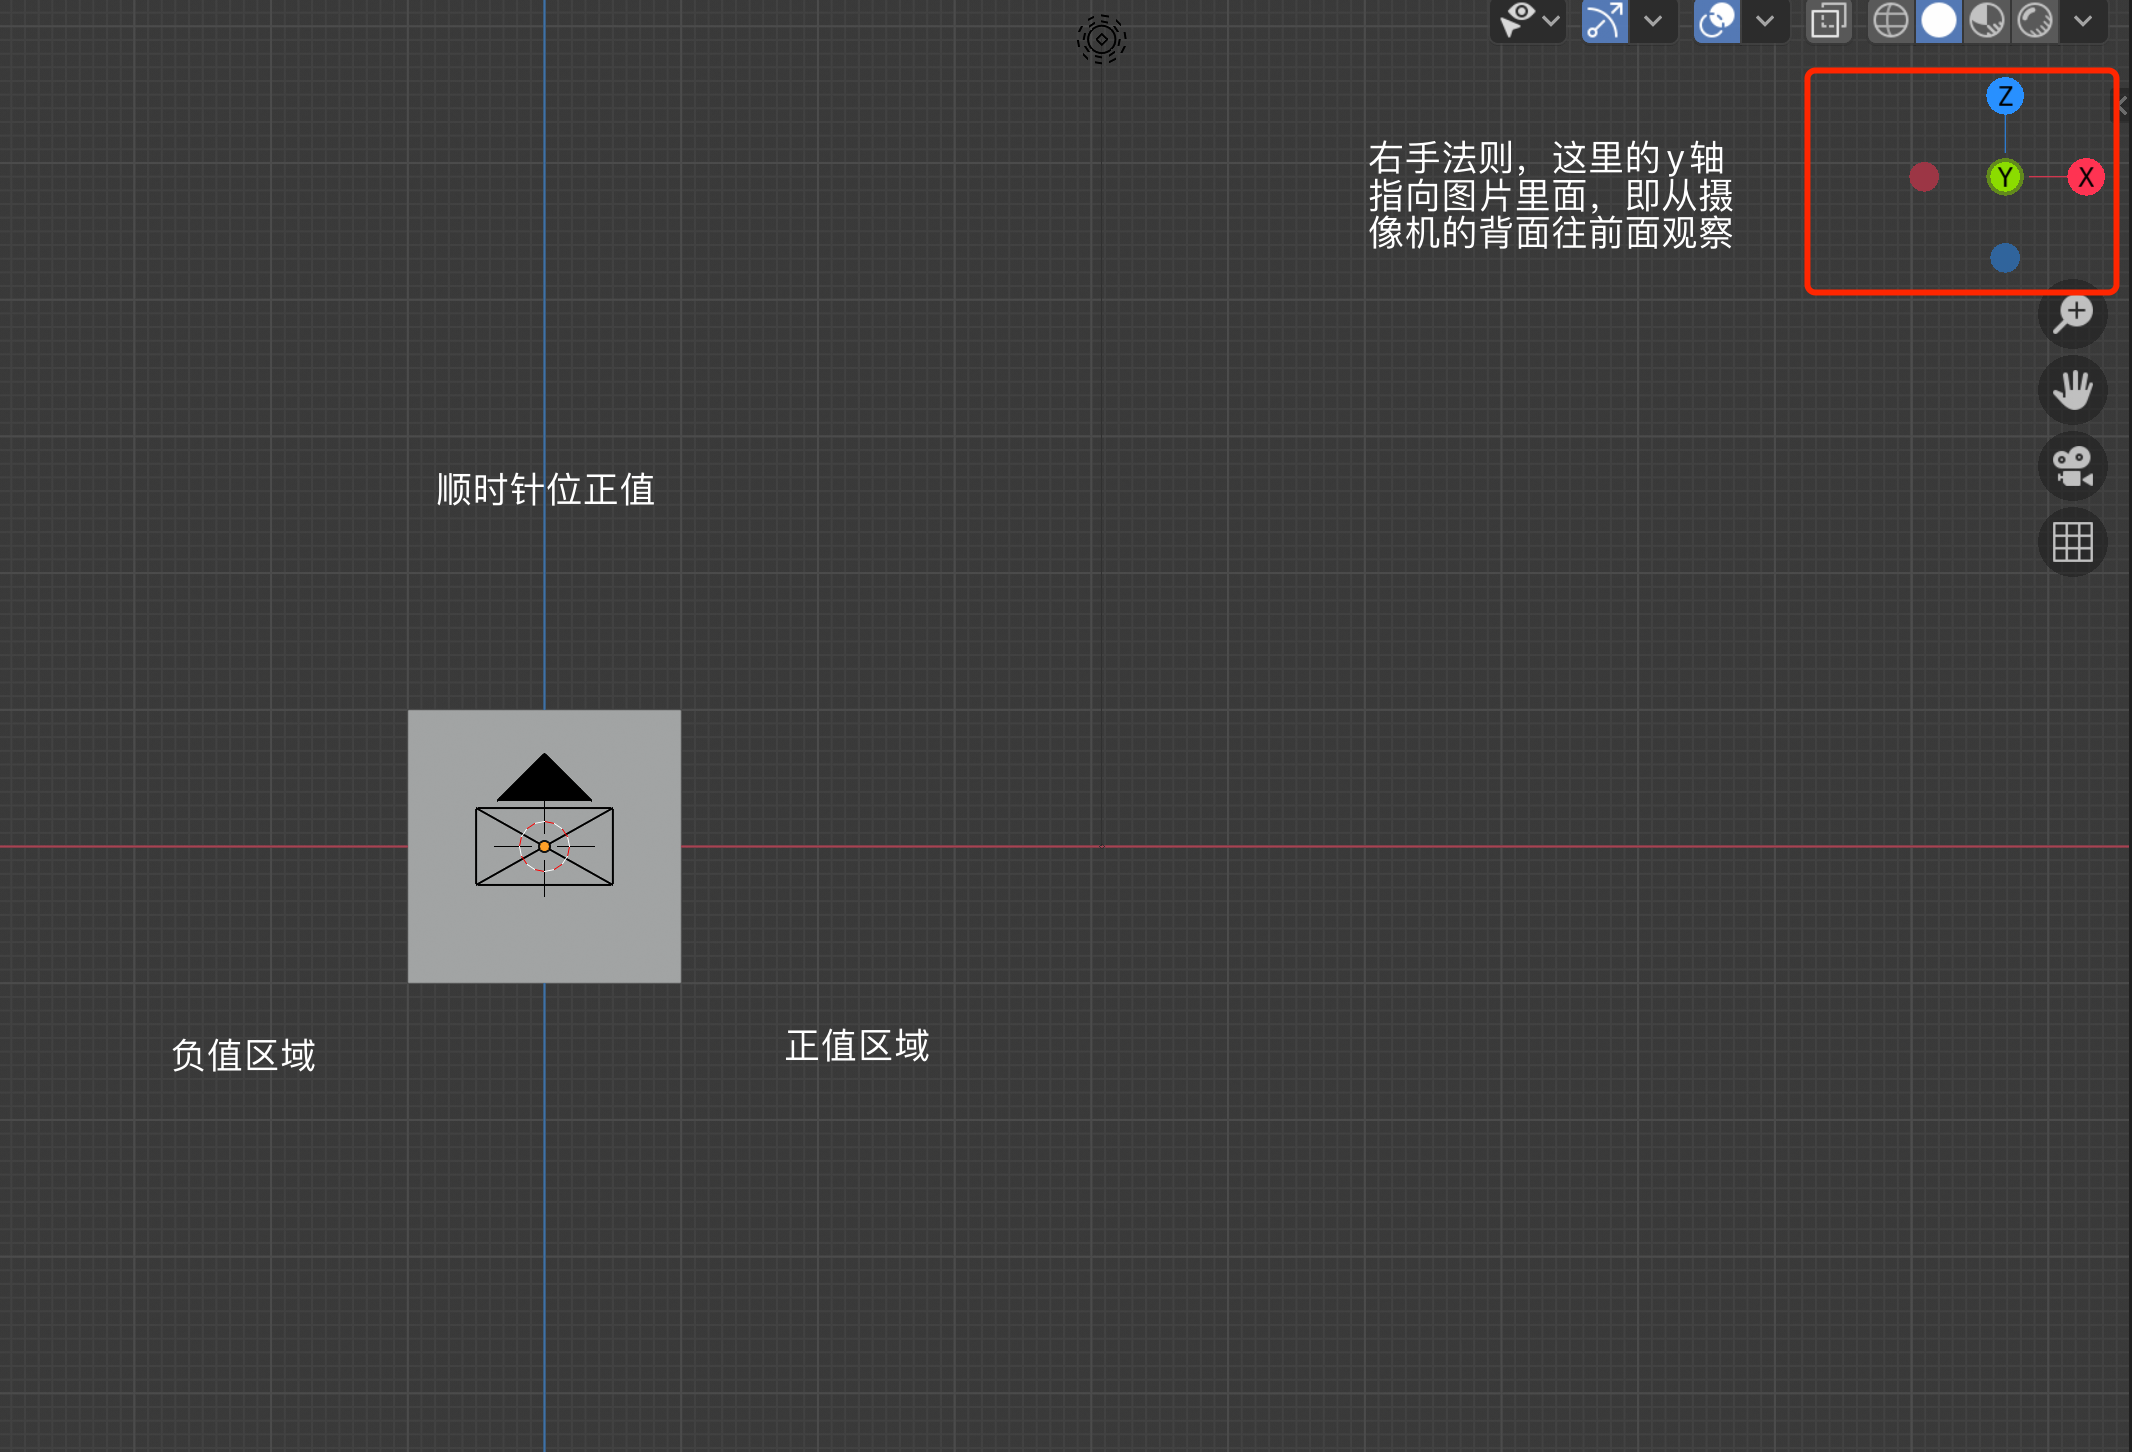Click the negative Z axis dot

coord(2004,258)
